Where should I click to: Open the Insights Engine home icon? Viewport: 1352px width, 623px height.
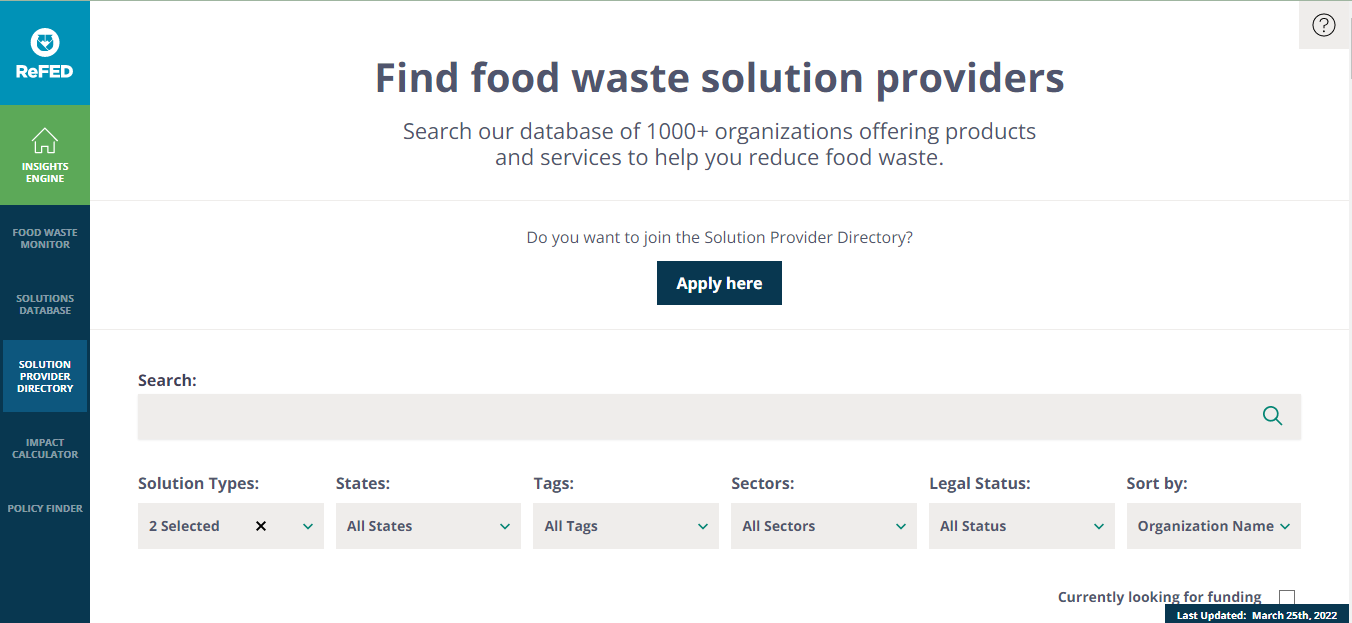(45, 141)
